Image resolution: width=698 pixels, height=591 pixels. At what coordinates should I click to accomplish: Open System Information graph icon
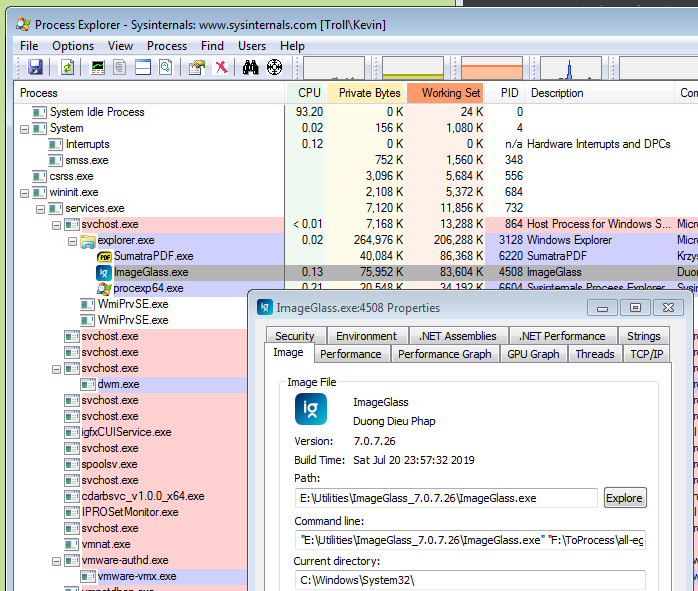pos(98,68)
